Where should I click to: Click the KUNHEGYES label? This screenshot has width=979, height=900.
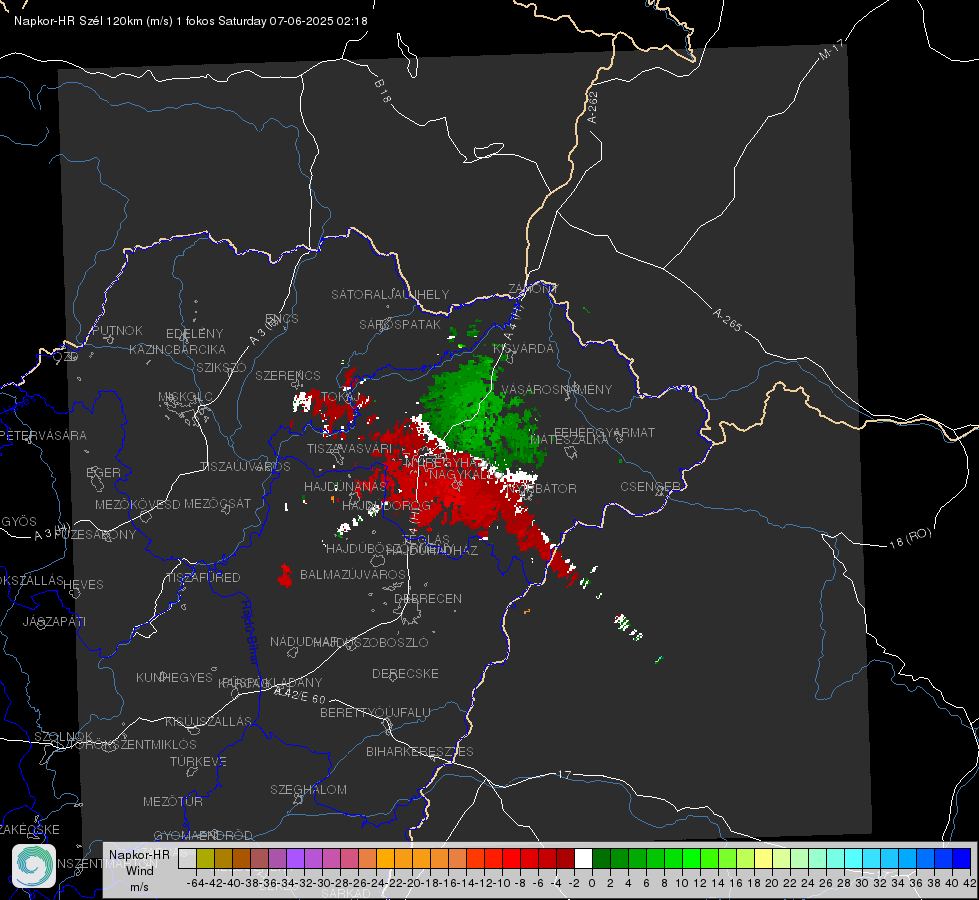click(x=174, y=677)
